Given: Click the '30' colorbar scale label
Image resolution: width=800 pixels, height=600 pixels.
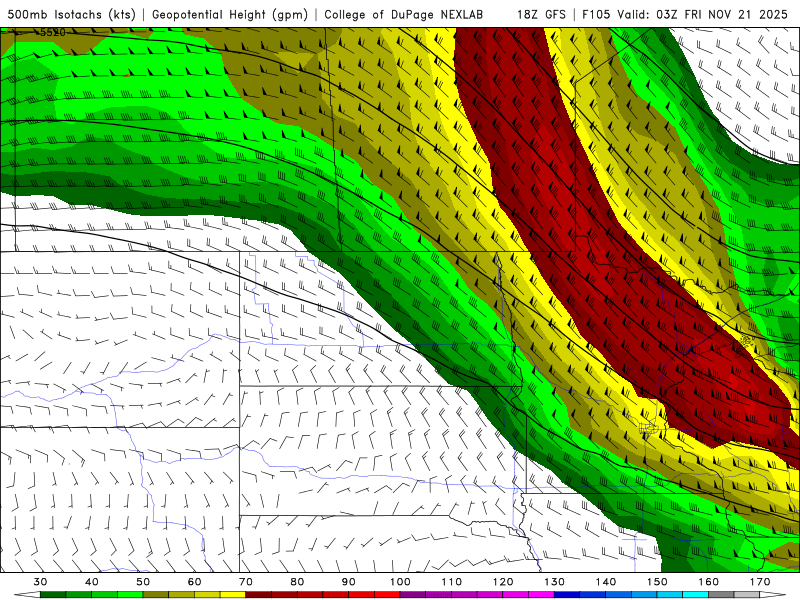Looking at the screenshot, I should click(x=40, y=582).
